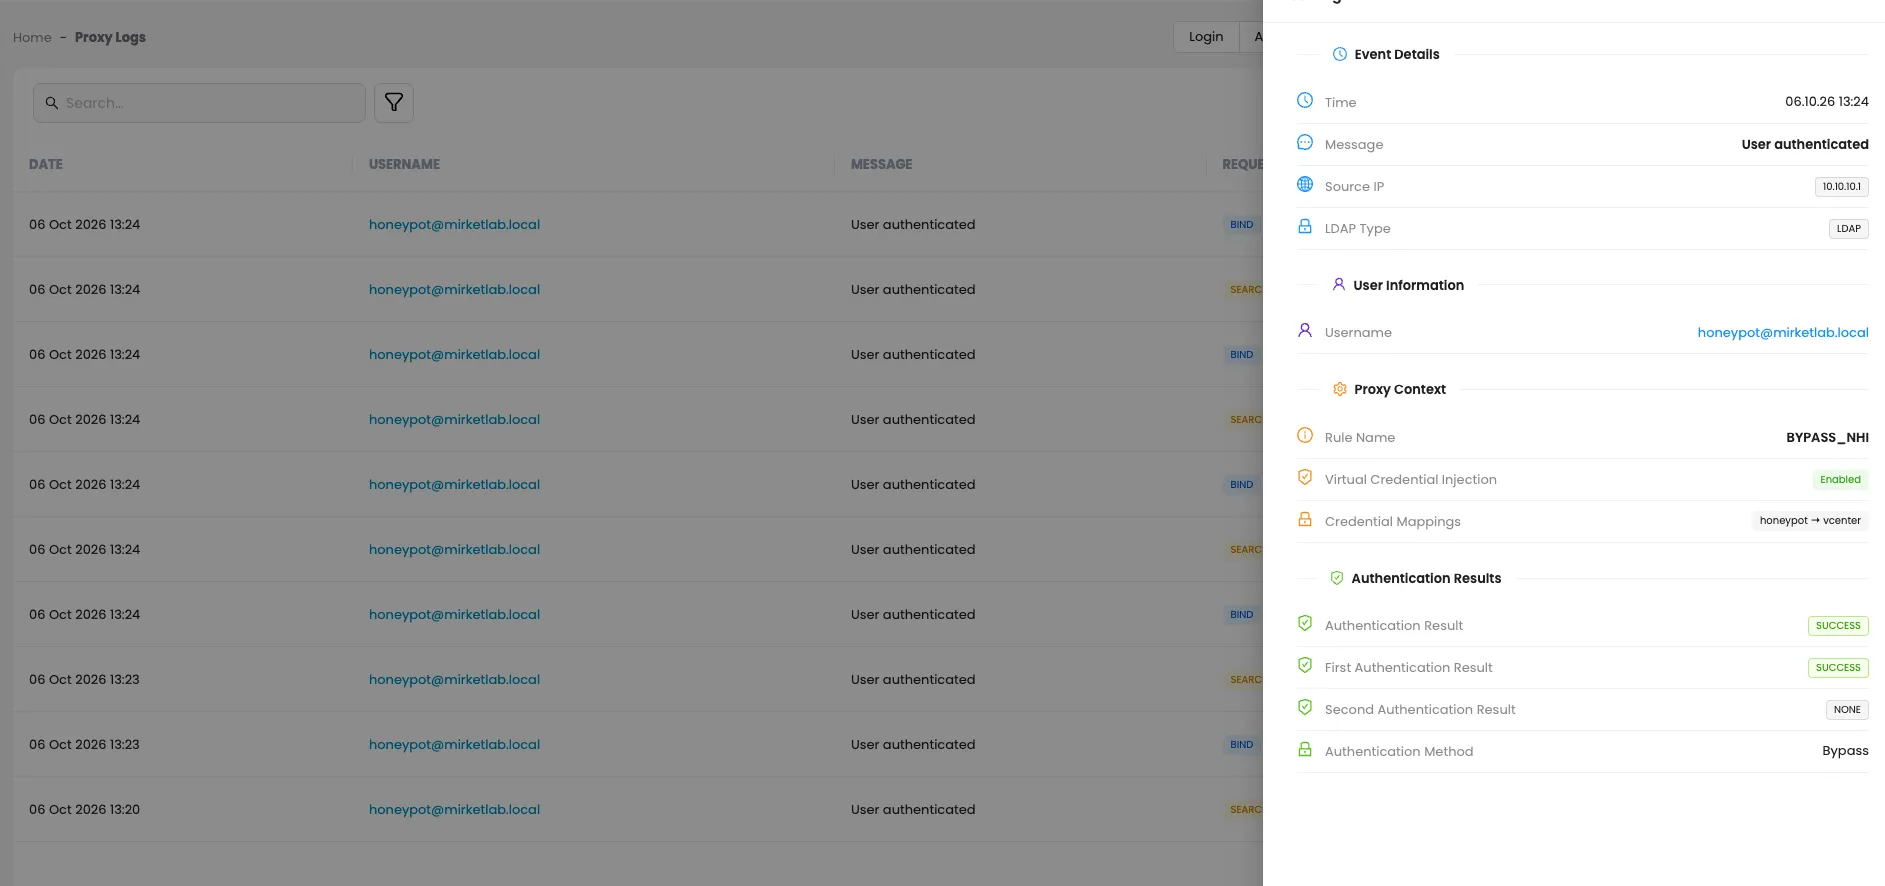Click lock icon beside Authentication Method
The width and height of the screenshot is (1885, 886).
[1305, 750]
